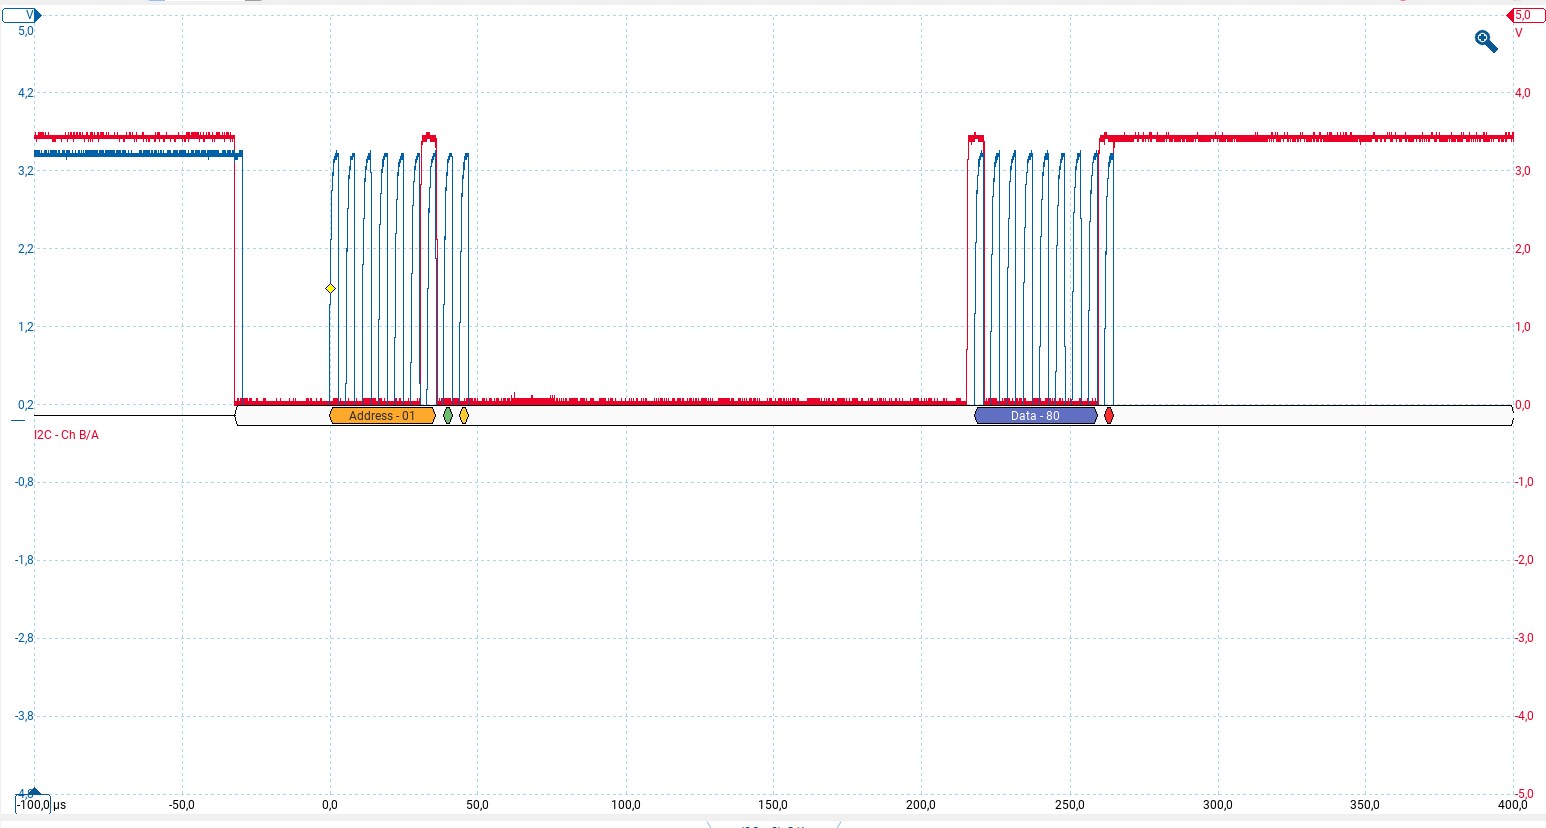The width and height of the screenshot is (1546, 828).
Task: Click the zoom magnifier icon on the graph
Action: pos(1486,41)
